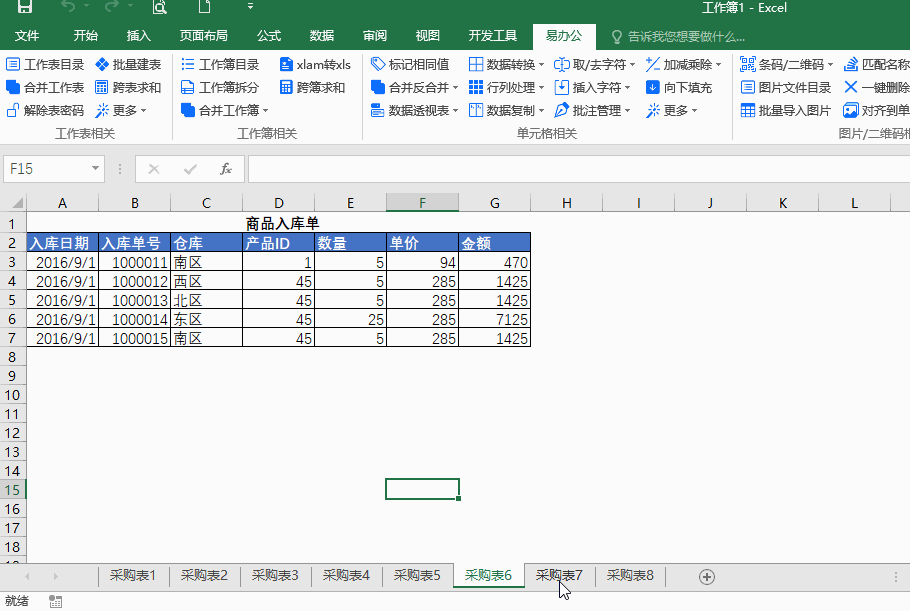Open 工作簿拆分 tool
Viewport: 910px width, 611px height.
click(x=220, y=88)
